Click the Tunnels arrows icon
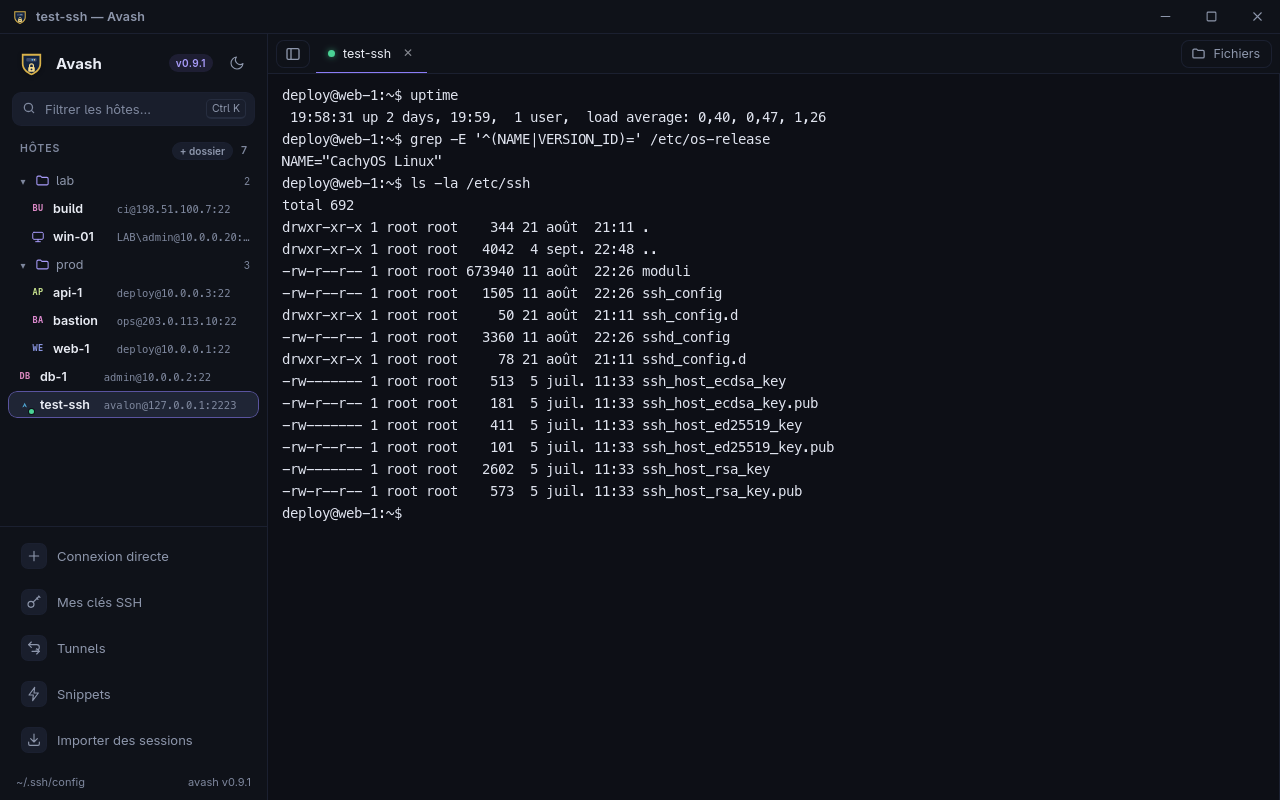 click(x=34, y=648)
